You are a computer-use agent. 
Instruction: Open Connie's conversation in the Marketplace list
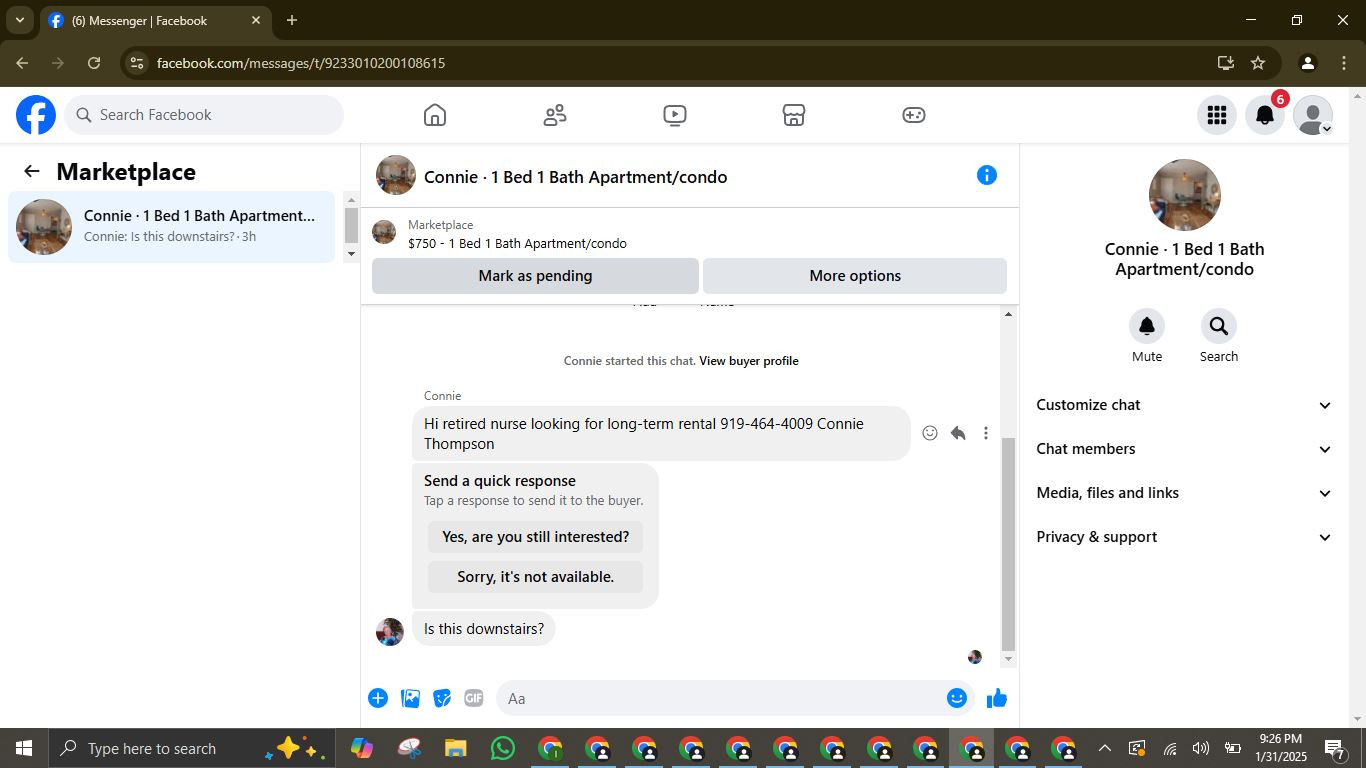[x=172, y=227]
